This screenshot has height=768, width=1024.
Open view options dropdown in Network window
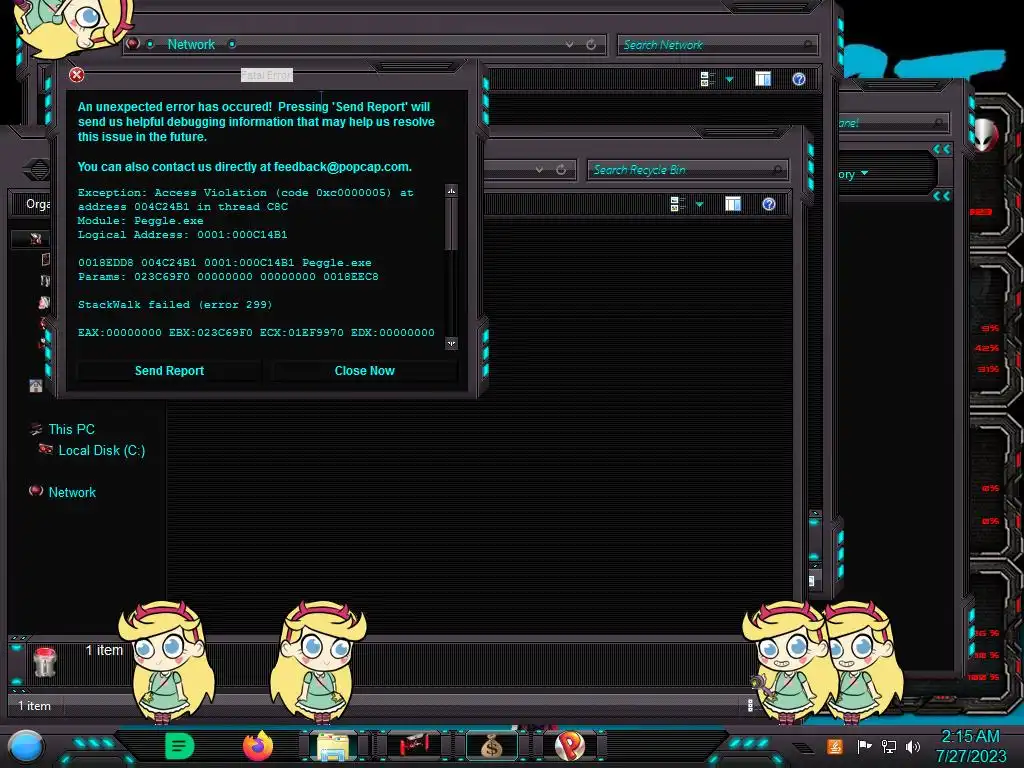tap(729, 80)
